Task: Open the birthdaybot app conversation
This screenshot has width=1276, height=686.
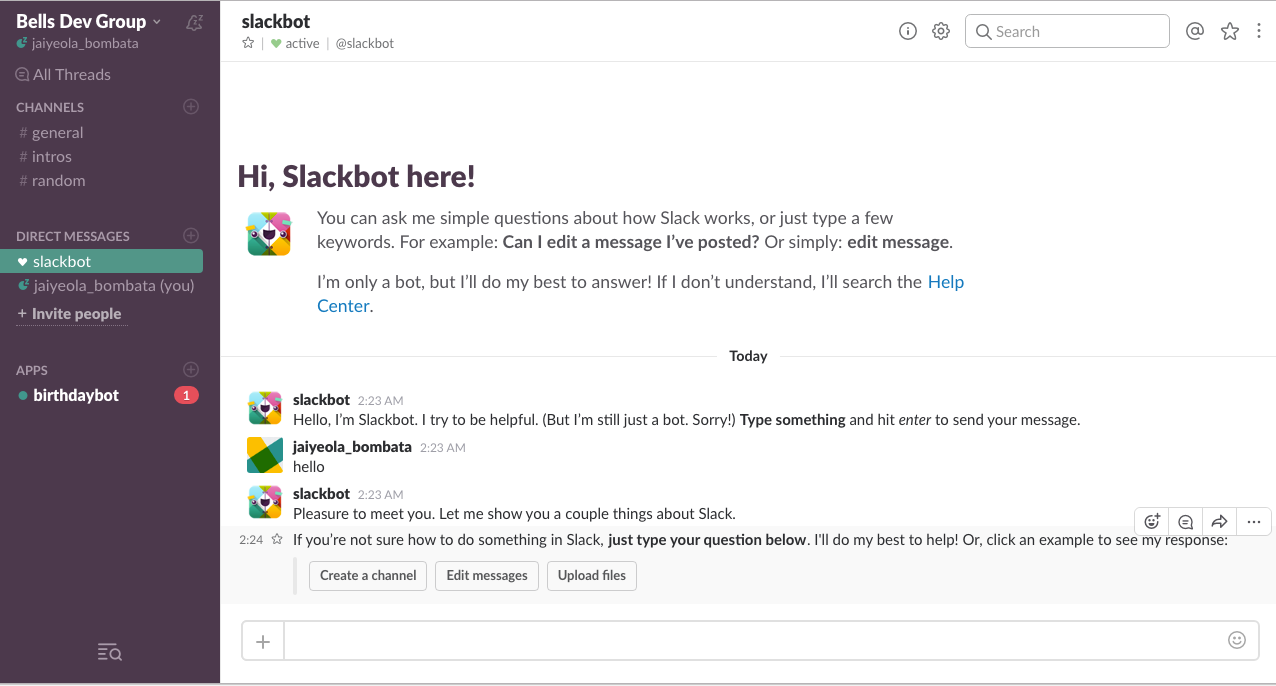Action: (x=76, y=395)
